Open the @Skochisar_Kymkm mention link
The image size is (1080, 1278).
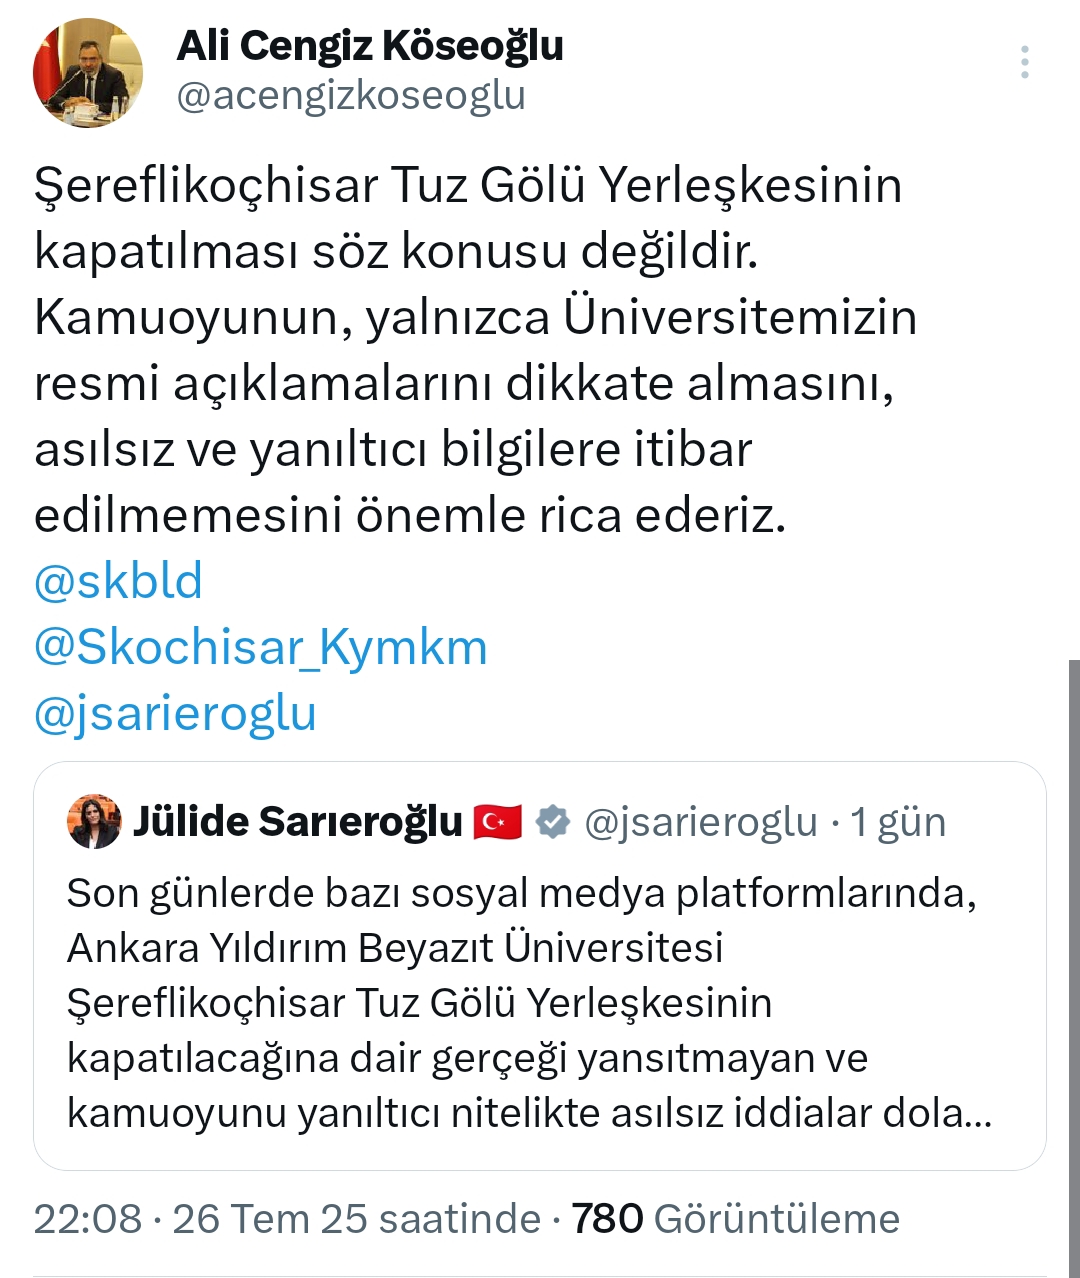tap(260, 647)
